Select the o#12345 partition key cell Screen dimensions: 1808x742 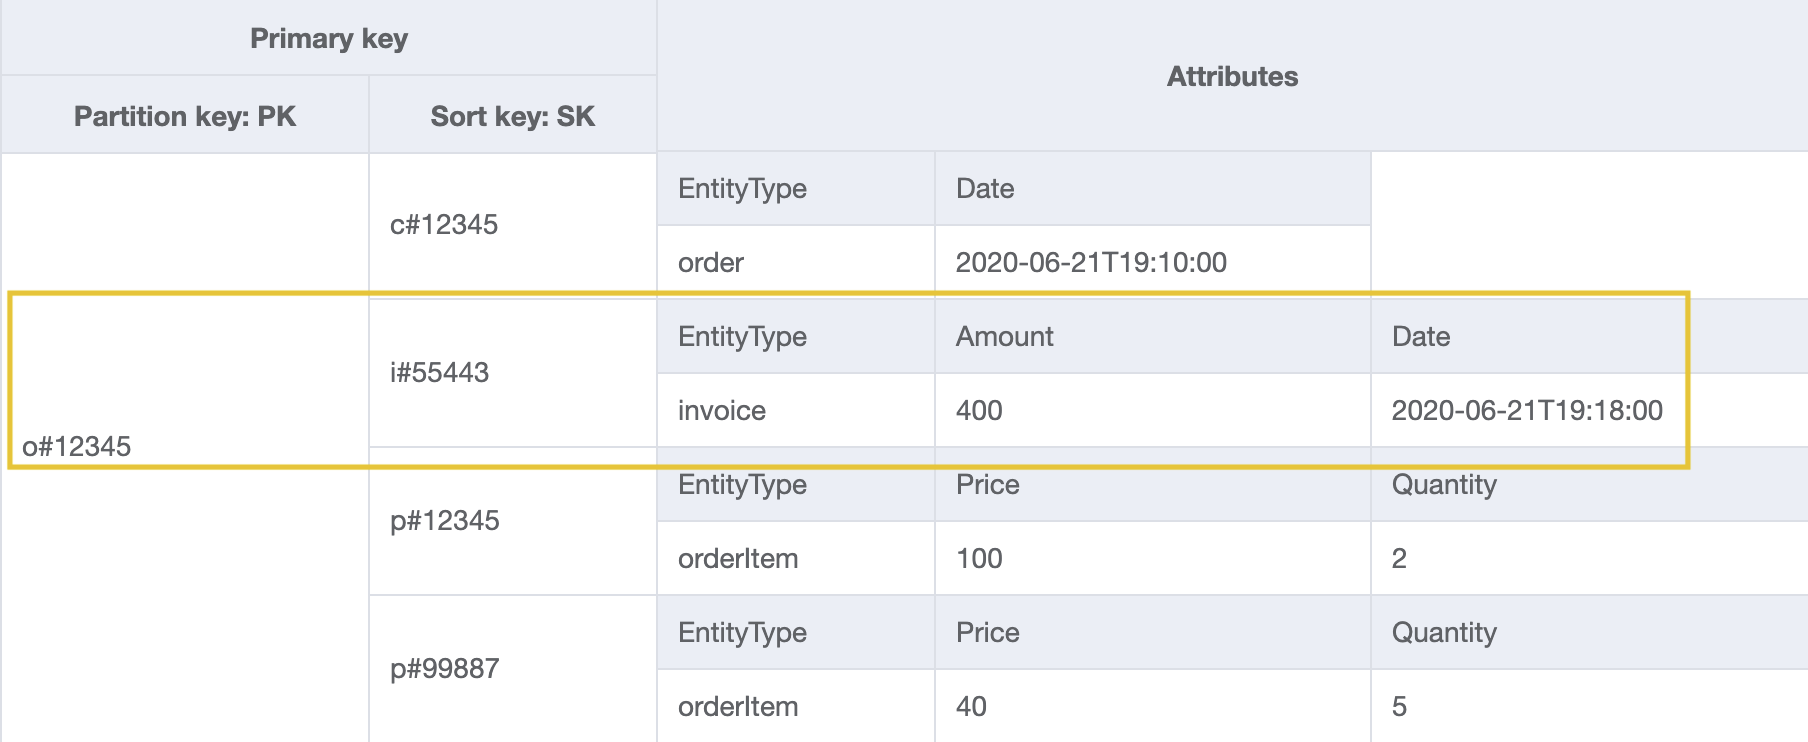click(77, 446)
